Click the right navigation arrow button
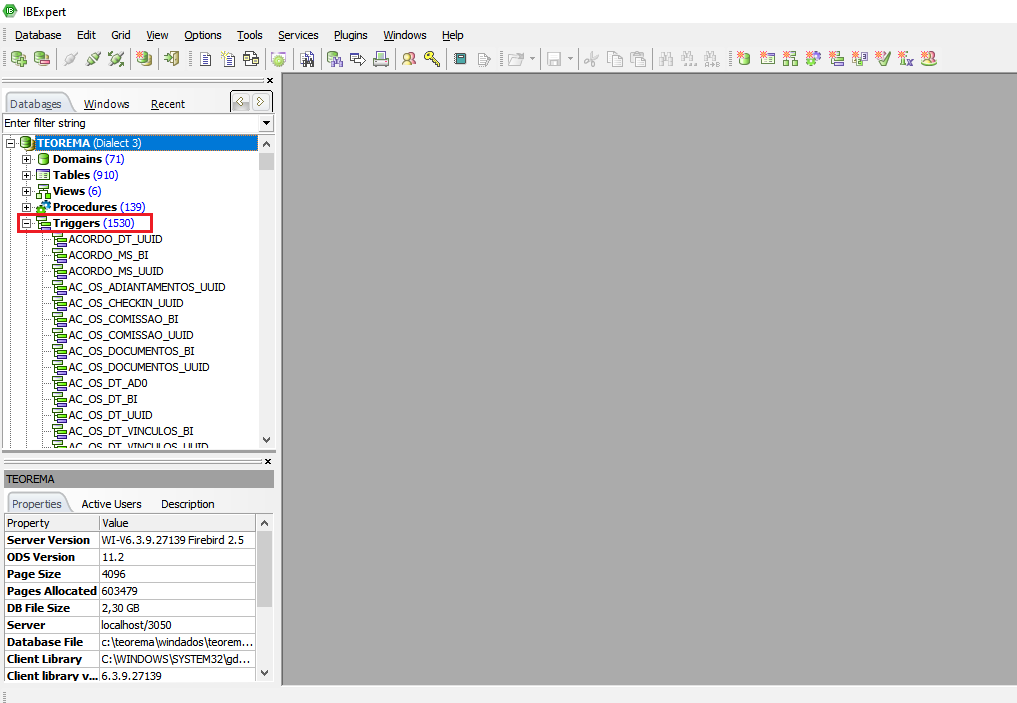This screenshot has width=1017, height=703. click(x=261, y=102)
